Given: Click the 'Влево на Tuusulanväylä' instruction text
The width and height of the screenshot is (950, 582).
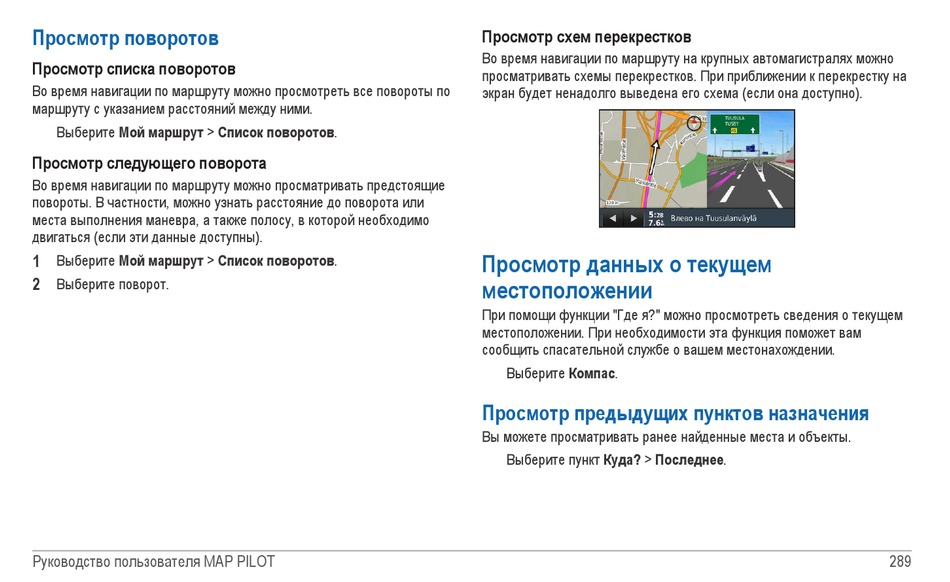Looking at the screenshot, I should pos(713,218).
